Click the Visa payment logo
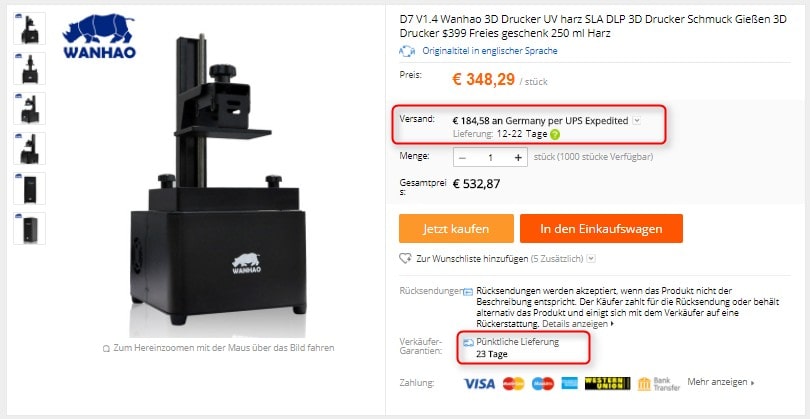 tap(479, 383)
